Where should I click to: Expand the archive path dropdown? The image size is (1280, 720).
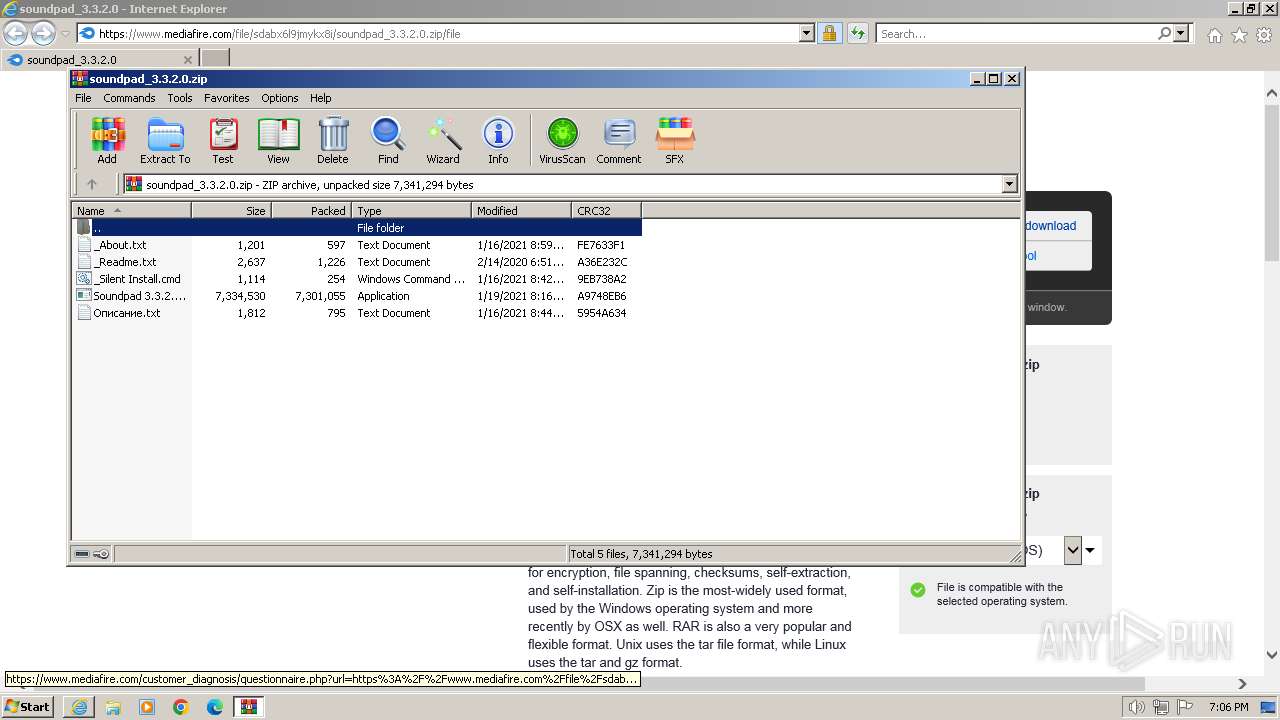tap(1009, 184)
